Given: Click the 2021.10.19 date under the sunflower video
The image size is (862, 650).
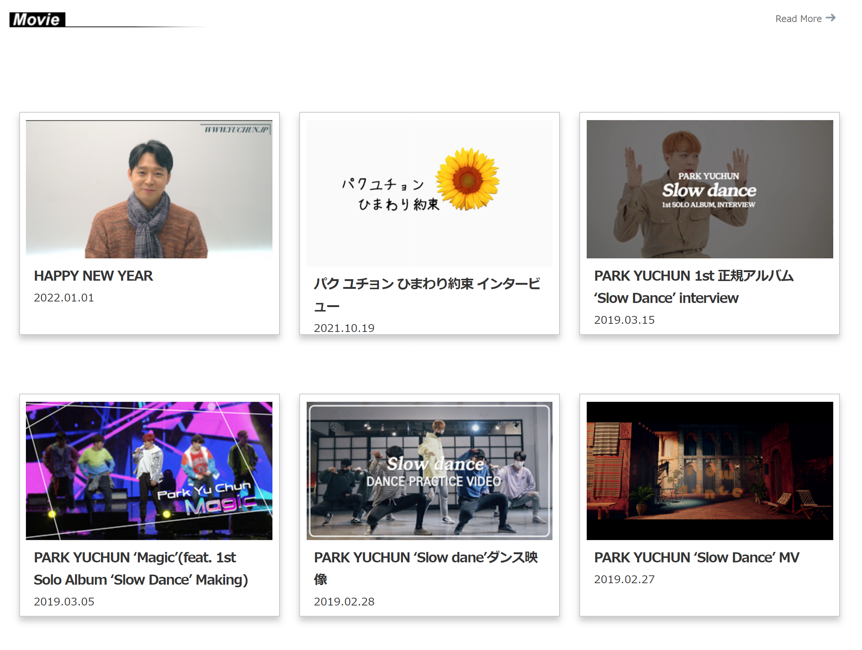Looking at the screenshot, I should coord(344,328).
